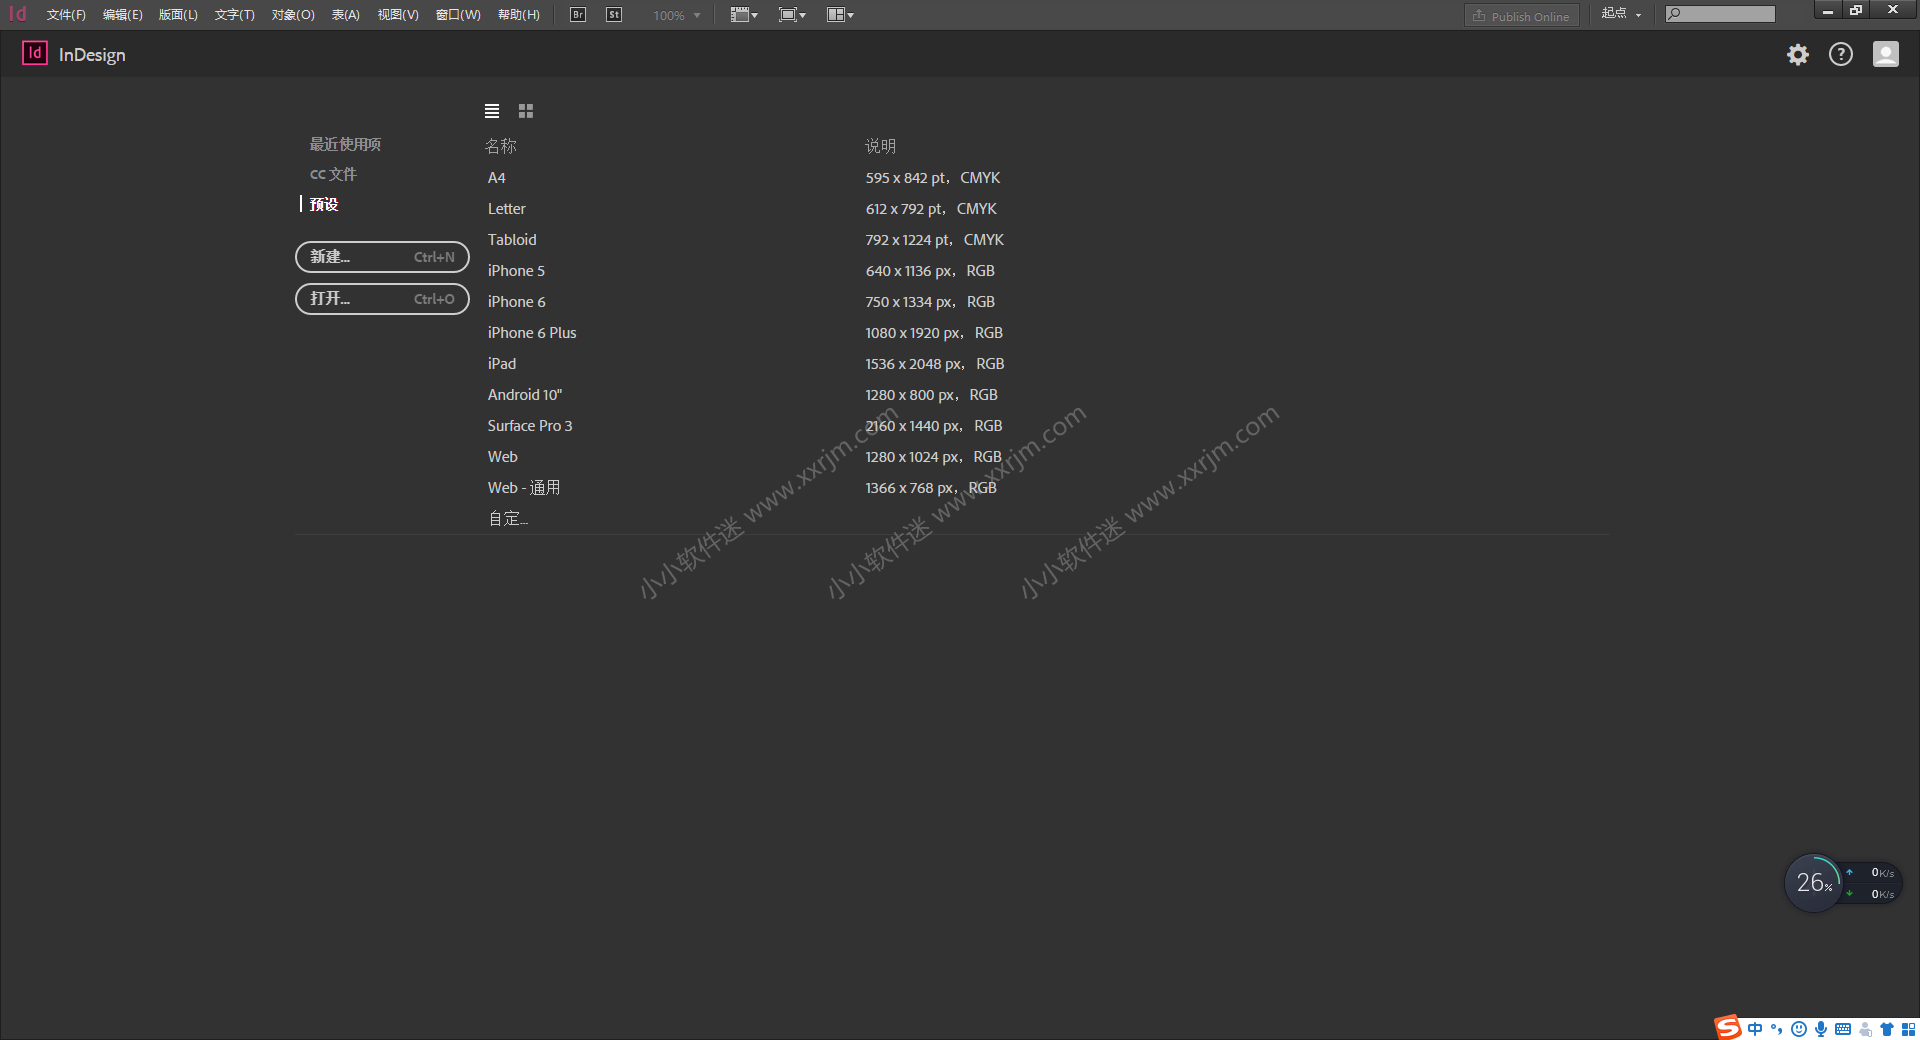Toggle the punctuation mode icon

[x=1776, y=1029]
